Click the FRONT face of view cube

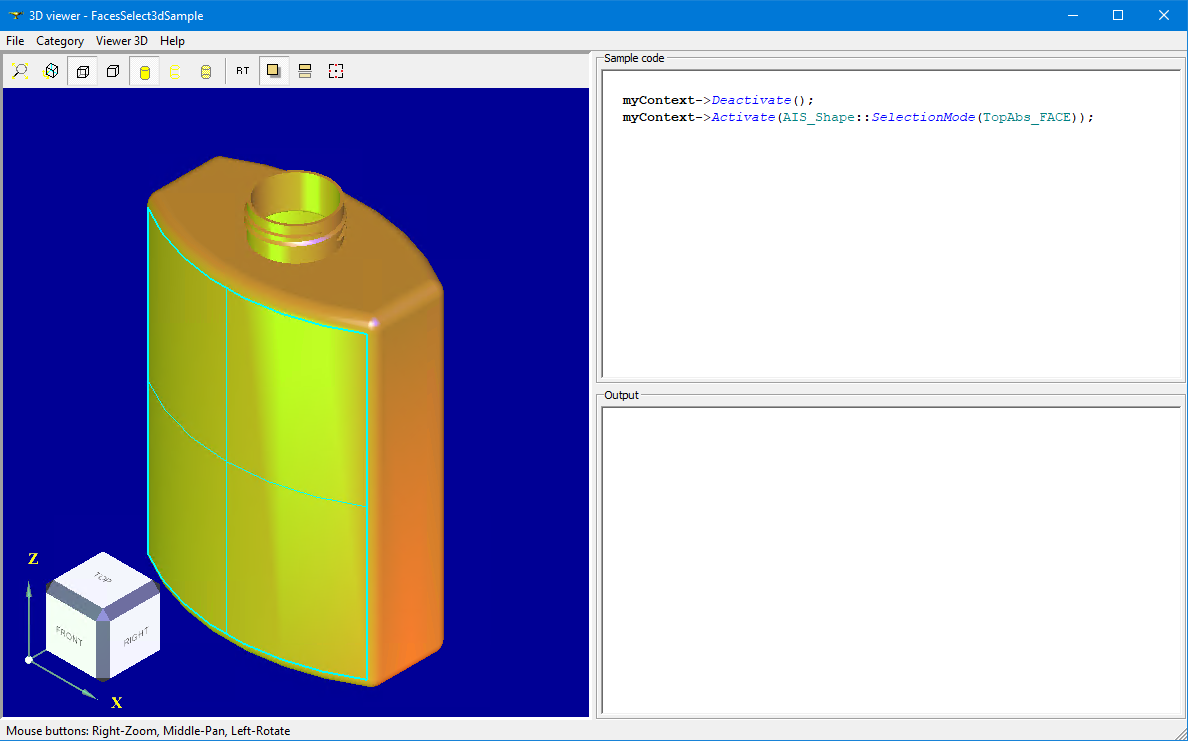click(x=70, y=635)
